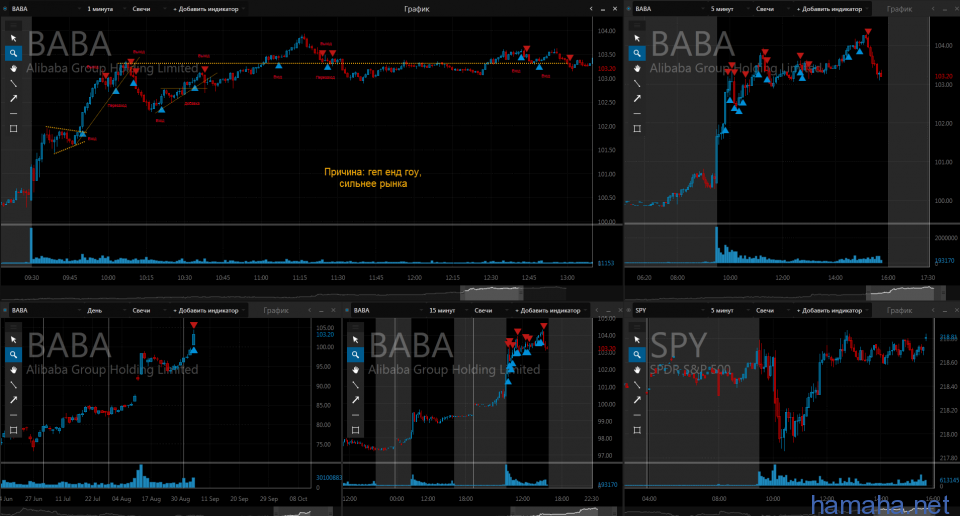Open the SPY ticker dropdown
The width and height of the screenshot is (960, 516).
pos(669,310)
